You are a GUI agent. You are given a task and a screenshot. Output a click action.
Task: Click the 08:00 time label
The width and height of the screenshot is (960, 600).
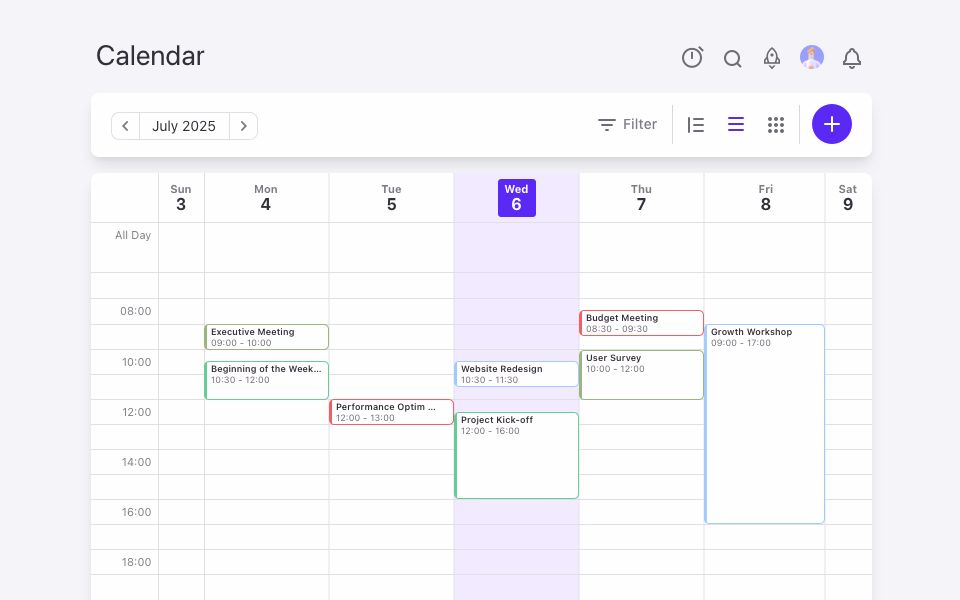coord(135,311)
